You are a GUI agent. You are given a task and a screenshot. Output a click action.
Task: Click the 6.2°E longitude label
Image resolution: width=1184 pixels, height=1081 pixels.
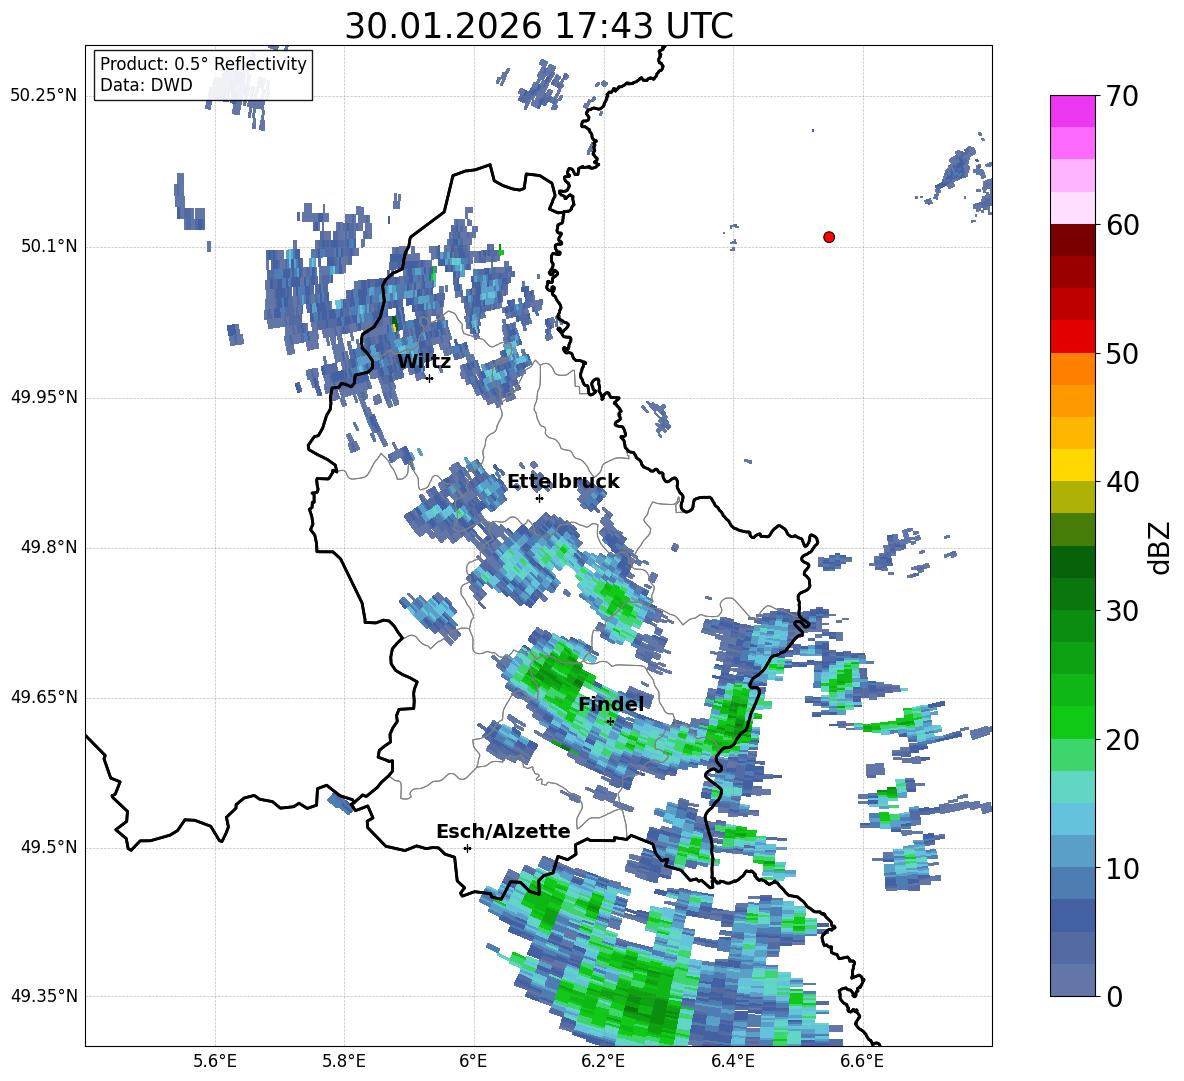603,1061
